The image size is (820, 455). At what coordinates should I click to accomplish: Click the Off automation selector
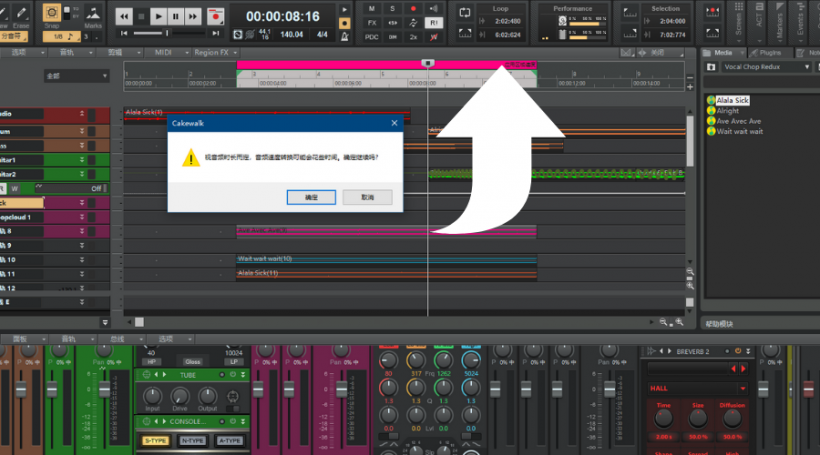pos(71,188)
